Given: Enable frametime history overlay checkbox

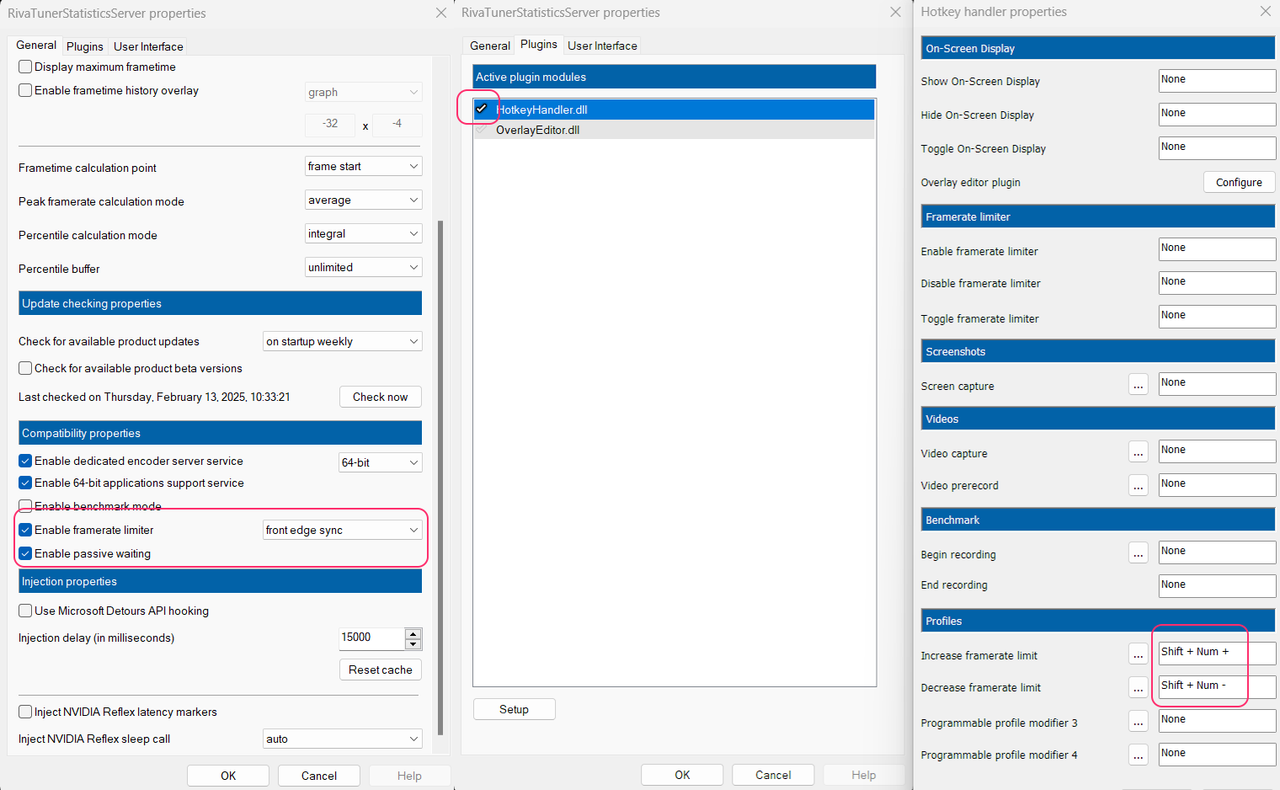Looking at the screenshot, I should pos(26,91).
